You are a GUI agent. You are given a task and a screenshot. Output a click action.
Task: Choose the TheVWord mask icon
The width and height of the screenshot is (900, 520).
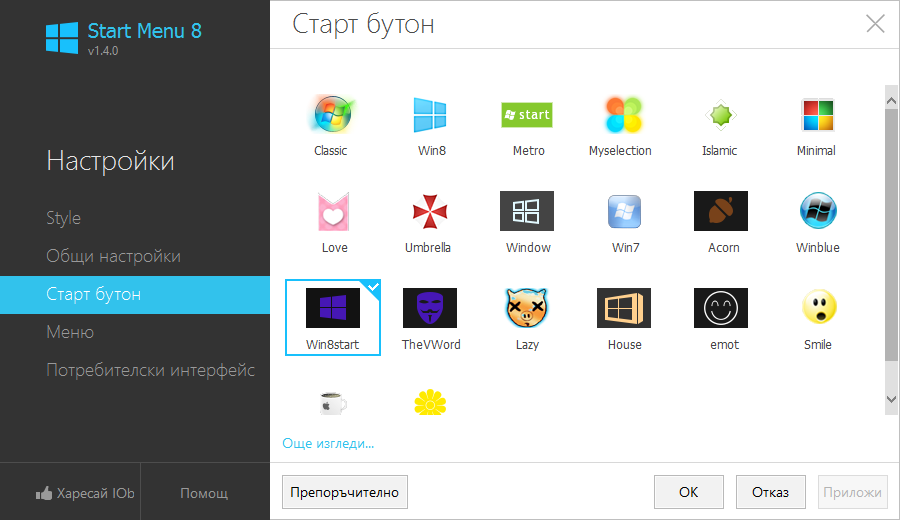430,308
